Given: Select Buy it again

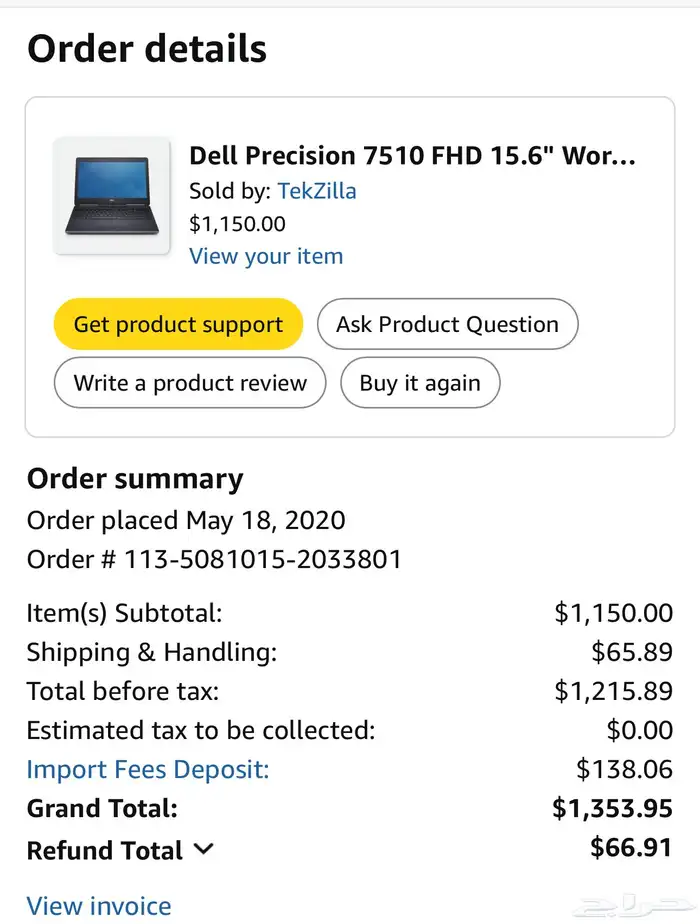Looking at the screenshot, I should click(420, 383).
